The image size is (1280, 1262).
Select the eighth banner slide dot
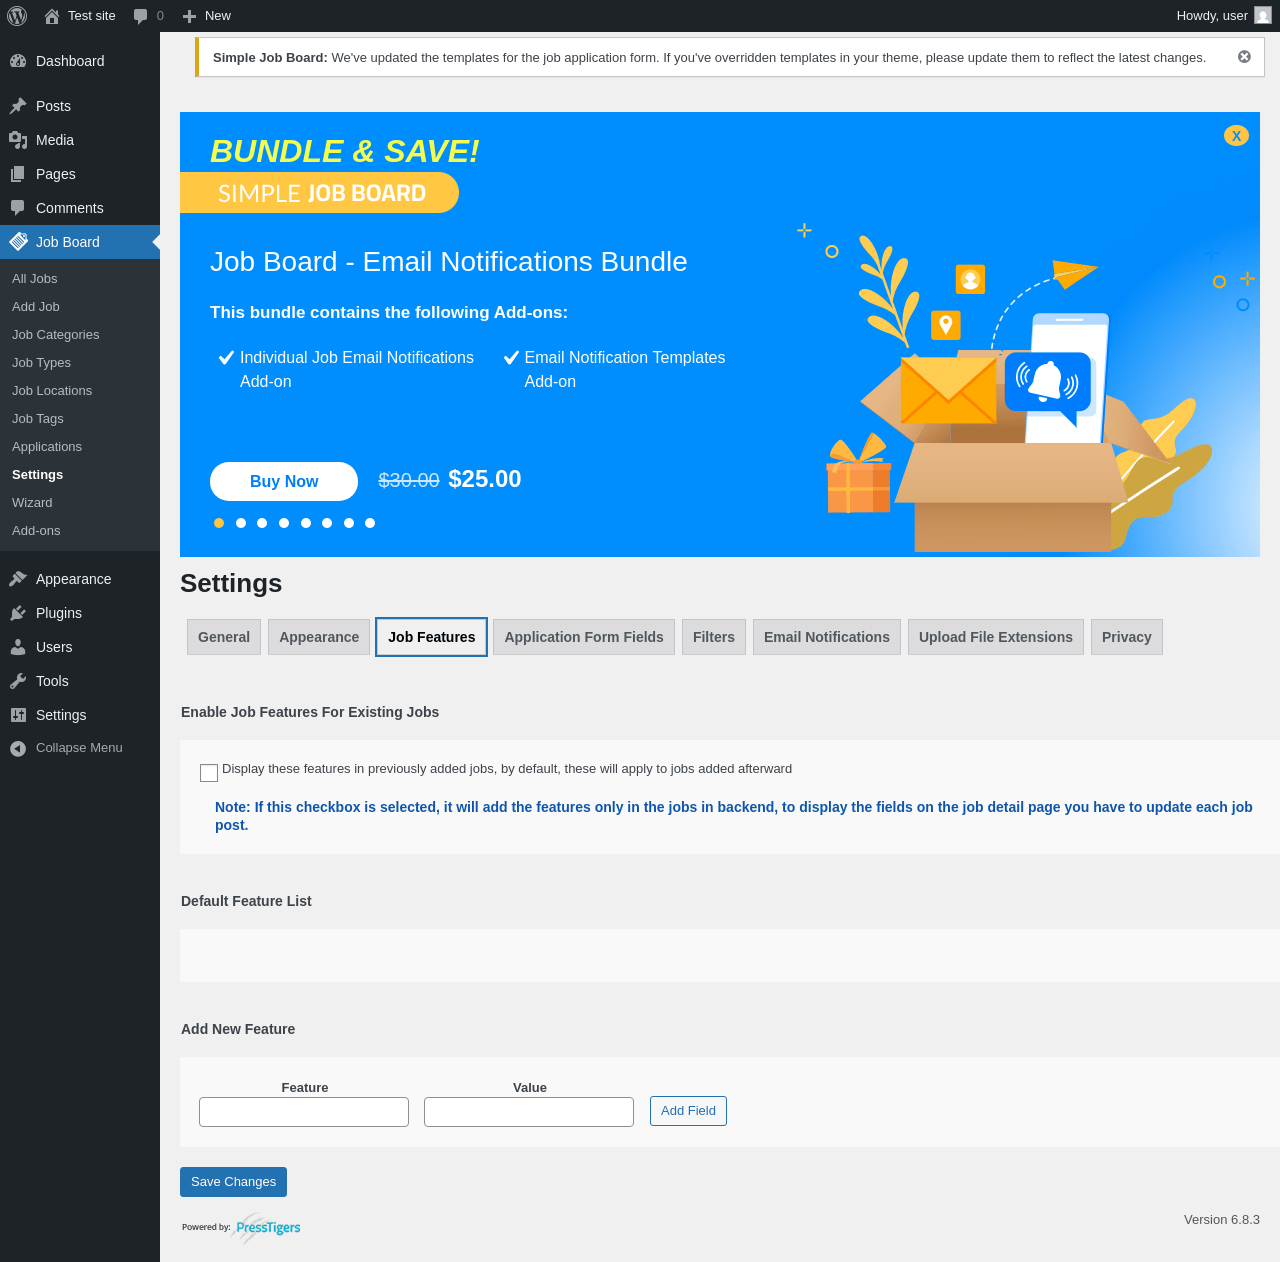click(x=370, y=523)
